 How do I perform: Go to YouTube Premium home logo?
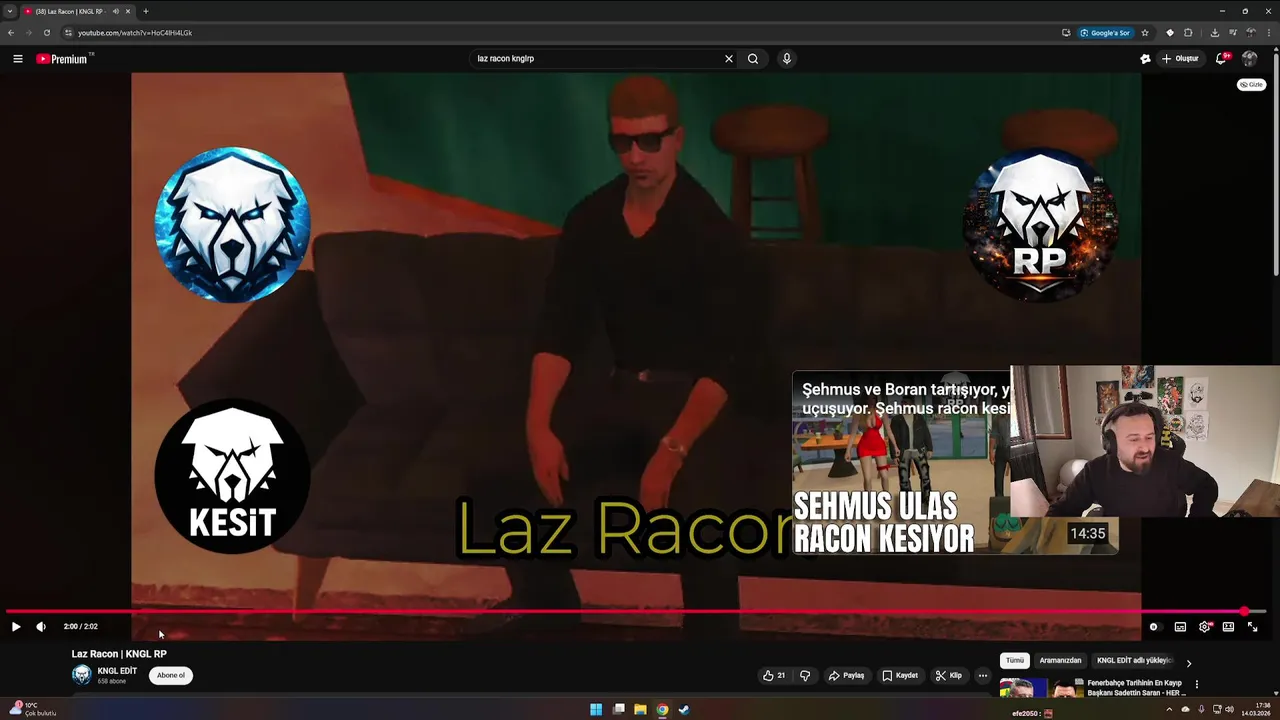point(62,59)
